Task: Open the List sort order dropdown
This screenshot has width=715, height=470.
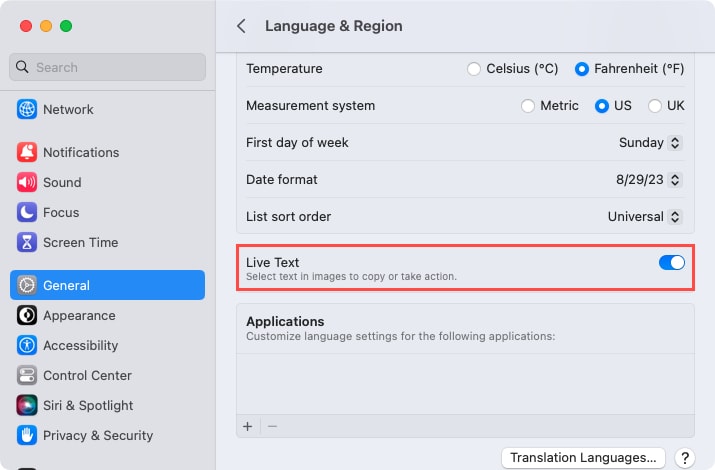Action: tap(645, 217)
